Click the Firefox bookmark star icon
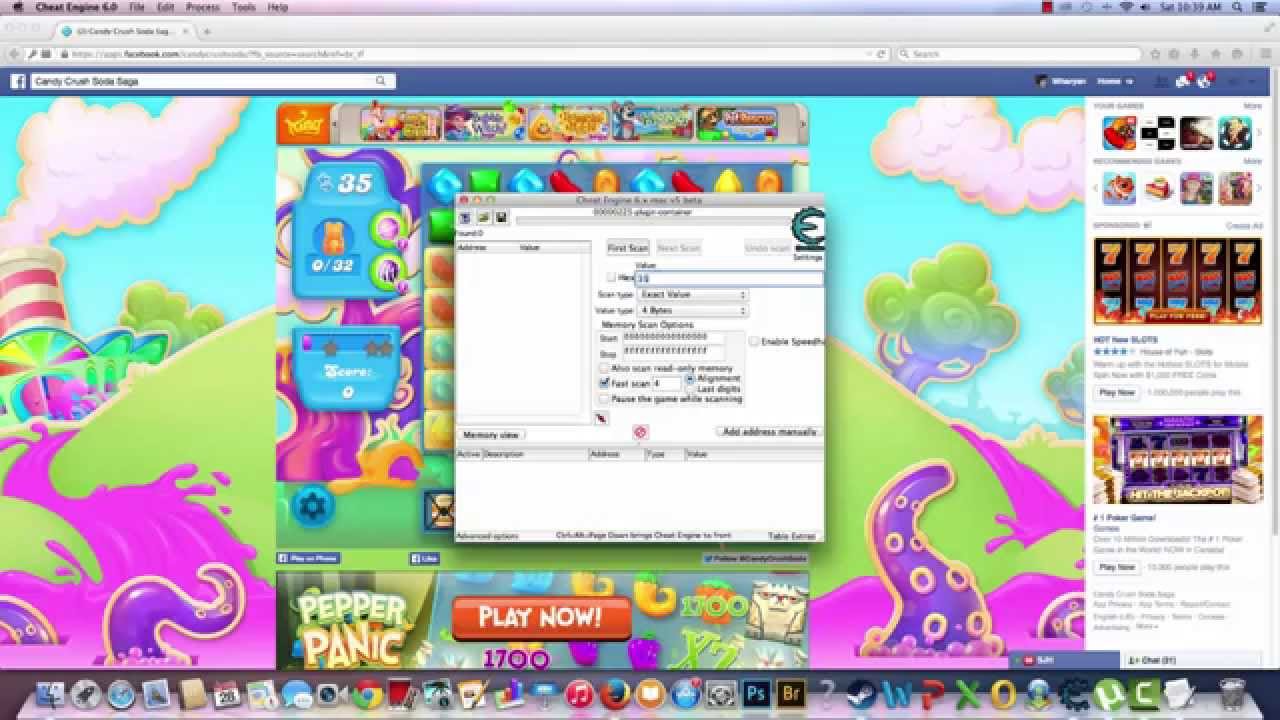This screenshot has width=1280, height=720. 1155,54
